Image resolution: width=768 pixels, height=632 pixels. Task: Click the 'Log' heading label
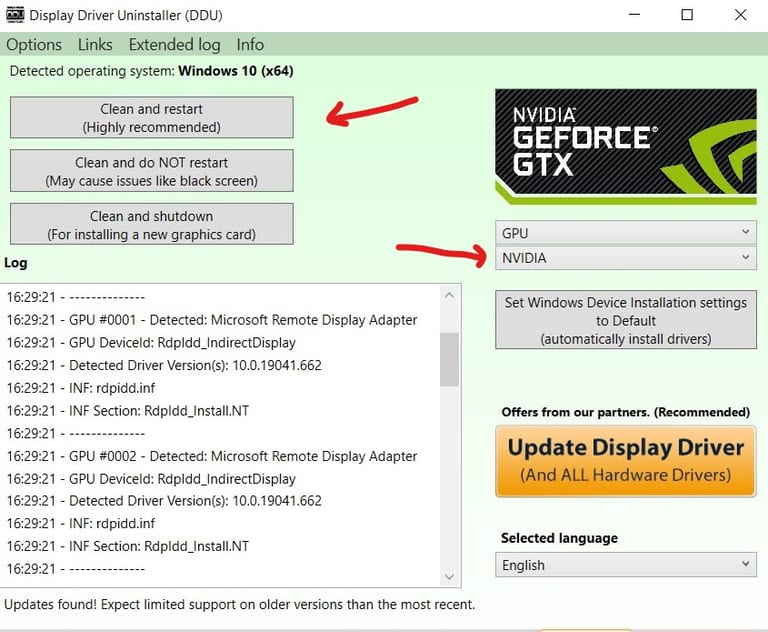16,263
